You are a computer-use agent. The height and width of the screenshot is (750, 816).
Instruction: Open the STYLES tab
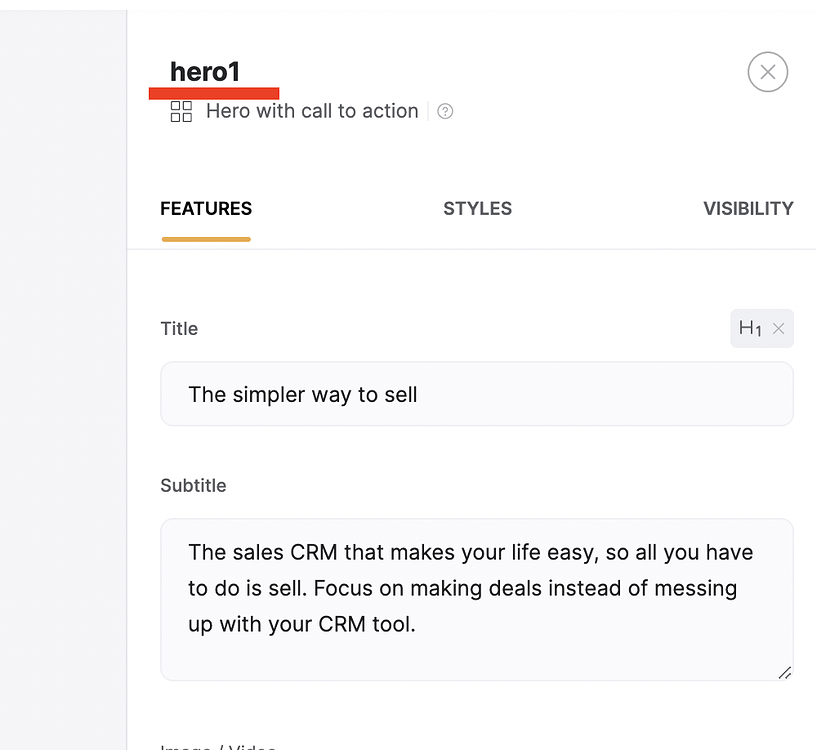(477, 209)
